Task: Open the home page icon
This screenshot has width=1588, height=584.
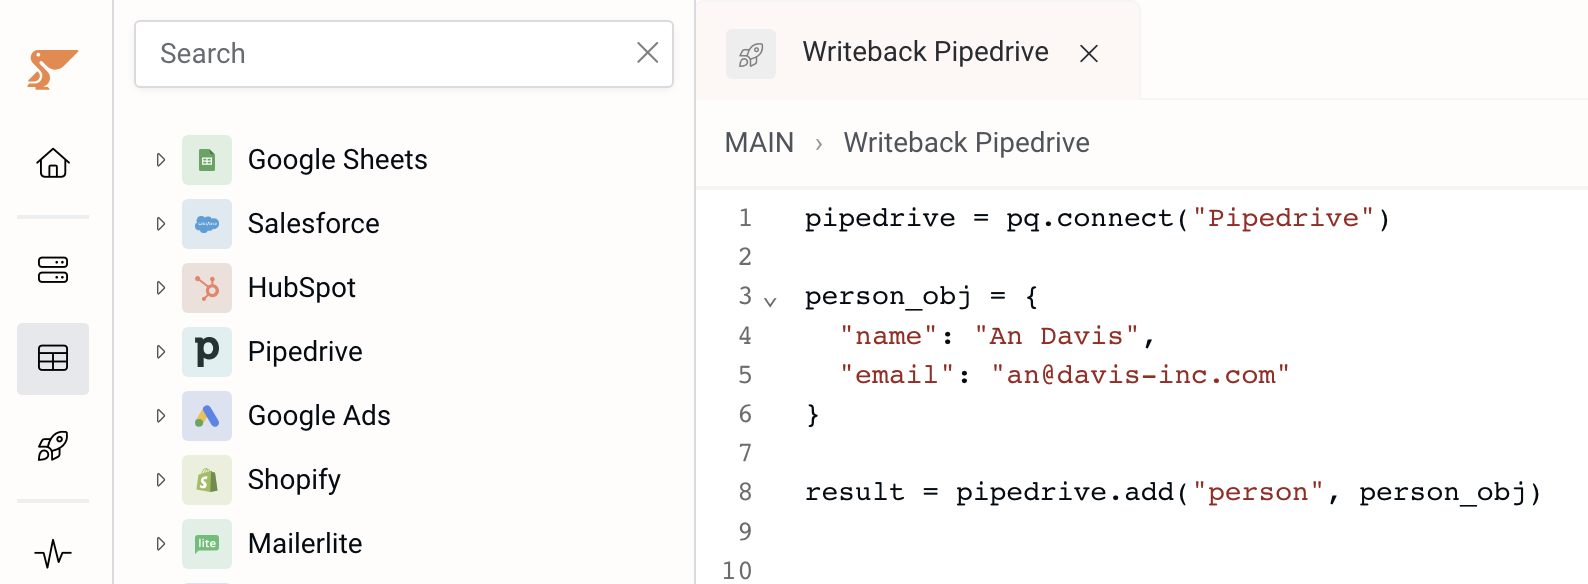Action: [x=53, y=162]
